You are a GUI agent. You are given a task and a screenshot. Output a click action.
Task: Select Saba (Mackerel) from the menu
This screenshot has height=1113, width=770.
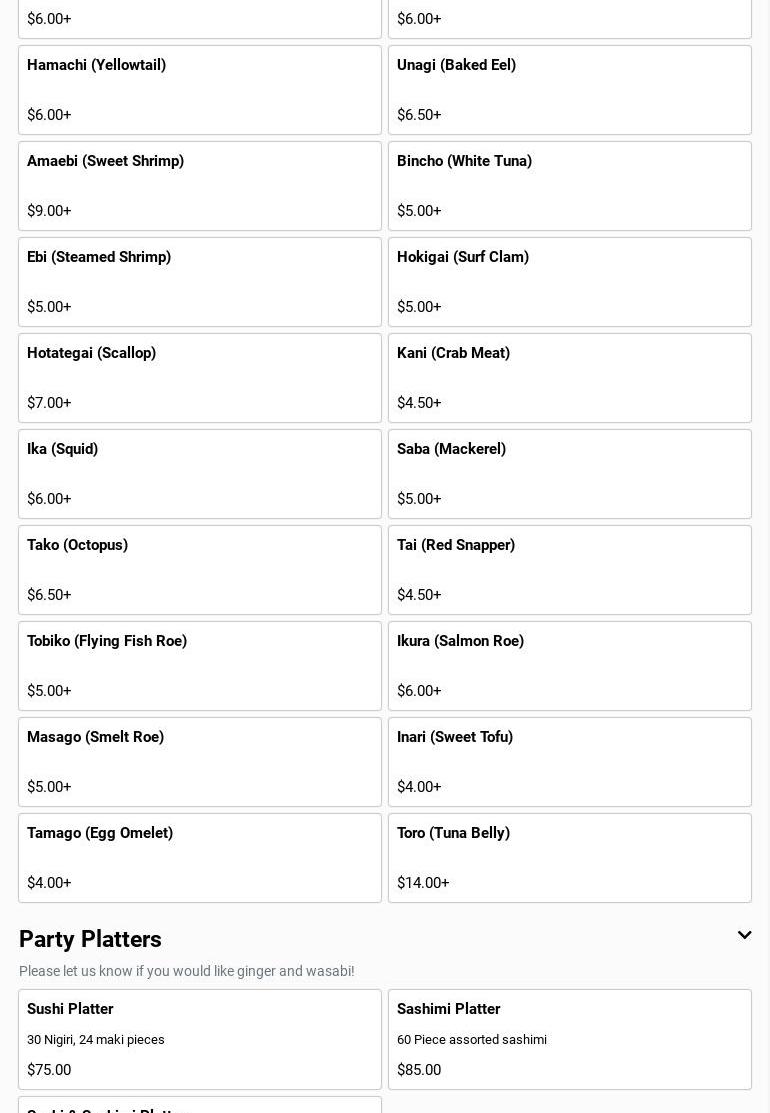pos(569,474)
